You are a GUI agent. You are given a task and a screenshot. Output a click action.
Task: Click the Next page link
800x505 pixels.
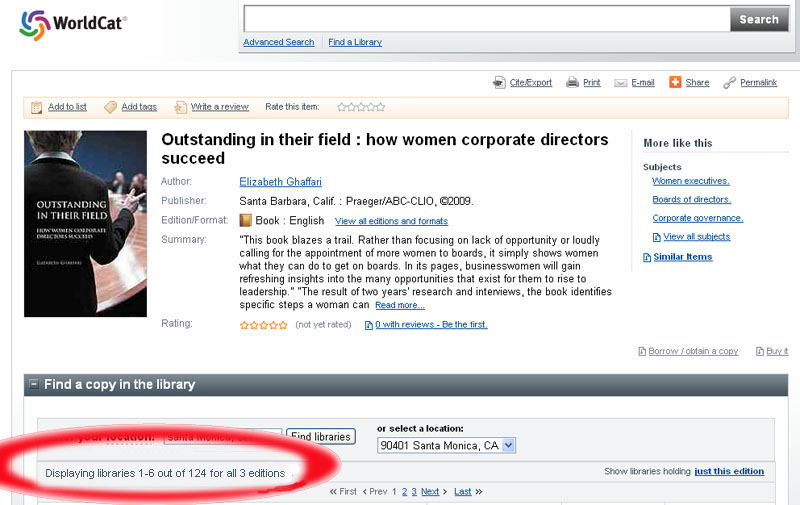point(430,492)
